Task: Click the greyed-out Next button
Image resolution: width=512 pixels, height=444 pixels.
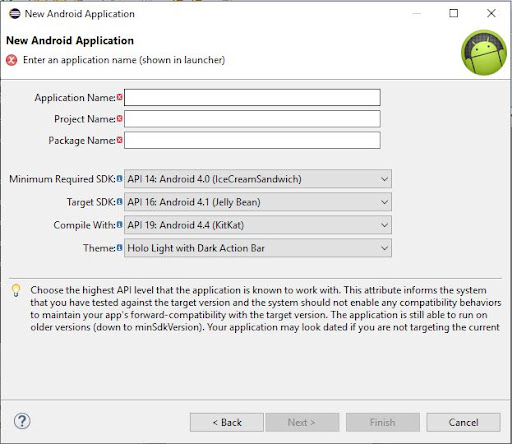Action: 302,422
